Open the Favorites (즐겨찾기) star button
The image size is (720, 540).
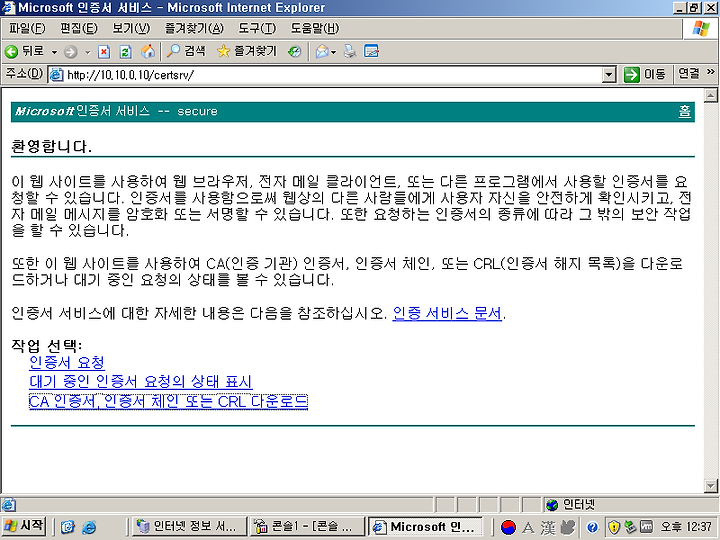point(248,51)
